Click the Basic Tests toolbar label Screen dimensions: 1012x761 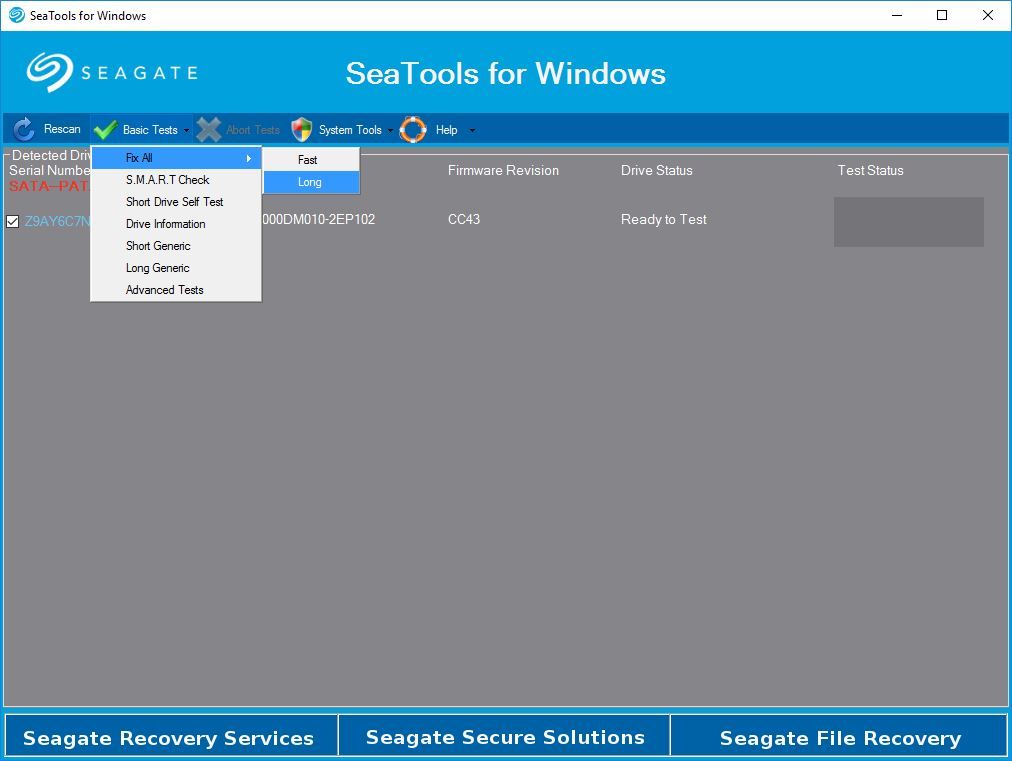pos(150,130)
